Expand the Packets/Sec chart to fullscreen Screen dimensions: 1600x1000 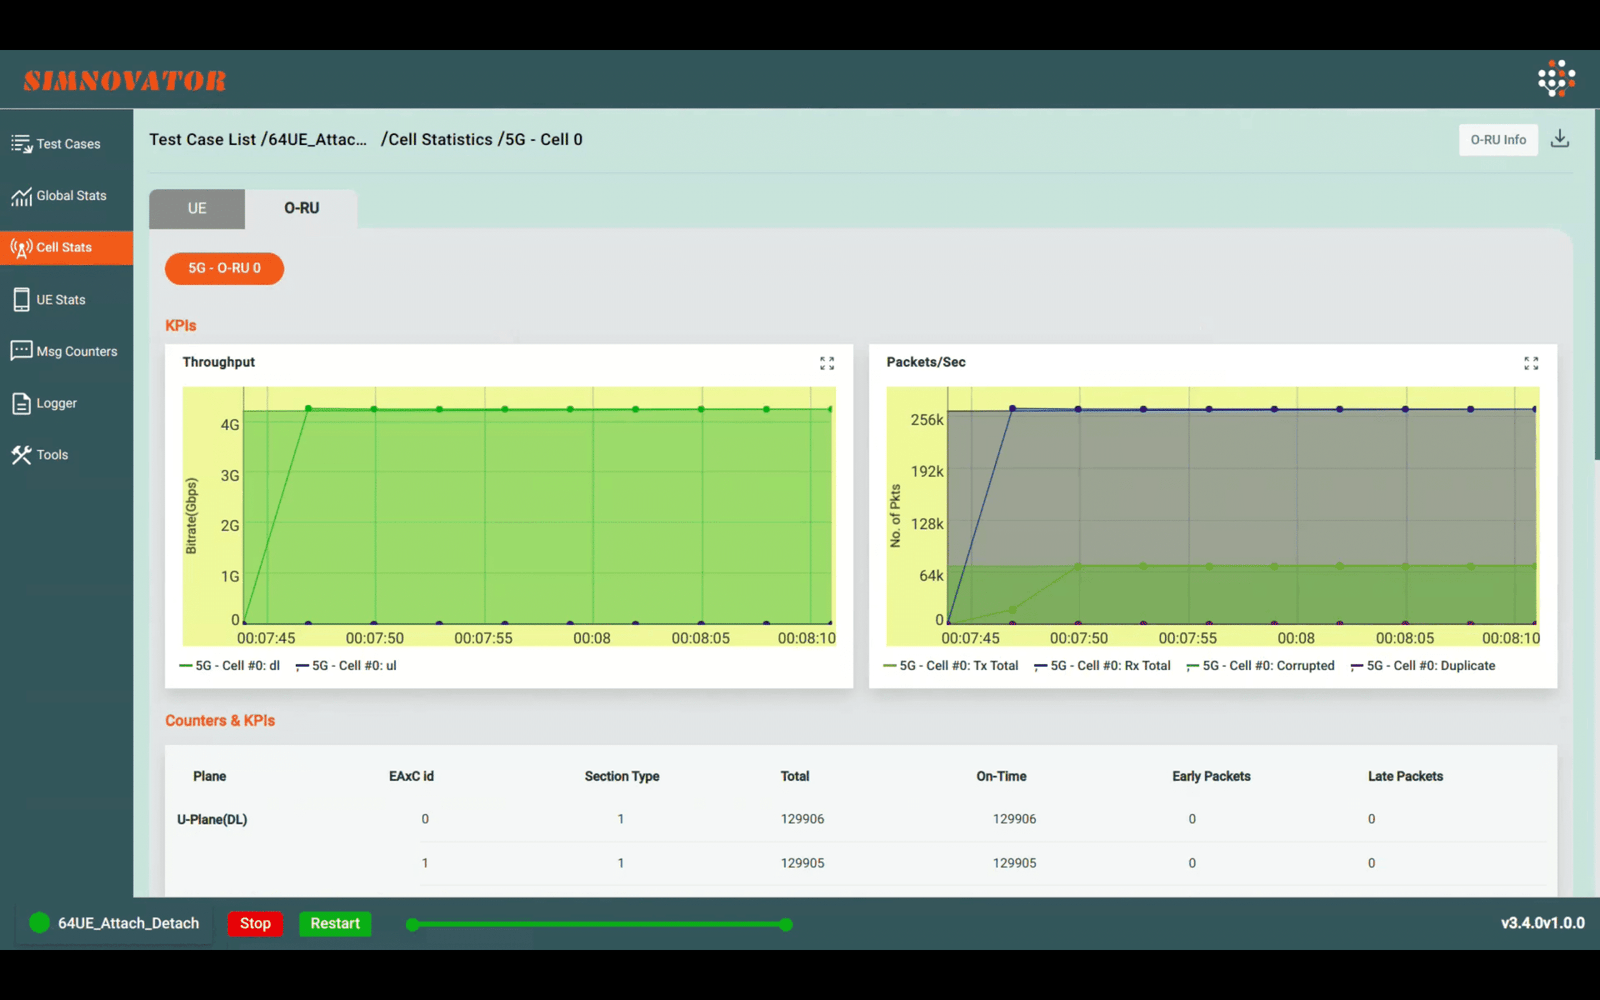coord(1531,363)
